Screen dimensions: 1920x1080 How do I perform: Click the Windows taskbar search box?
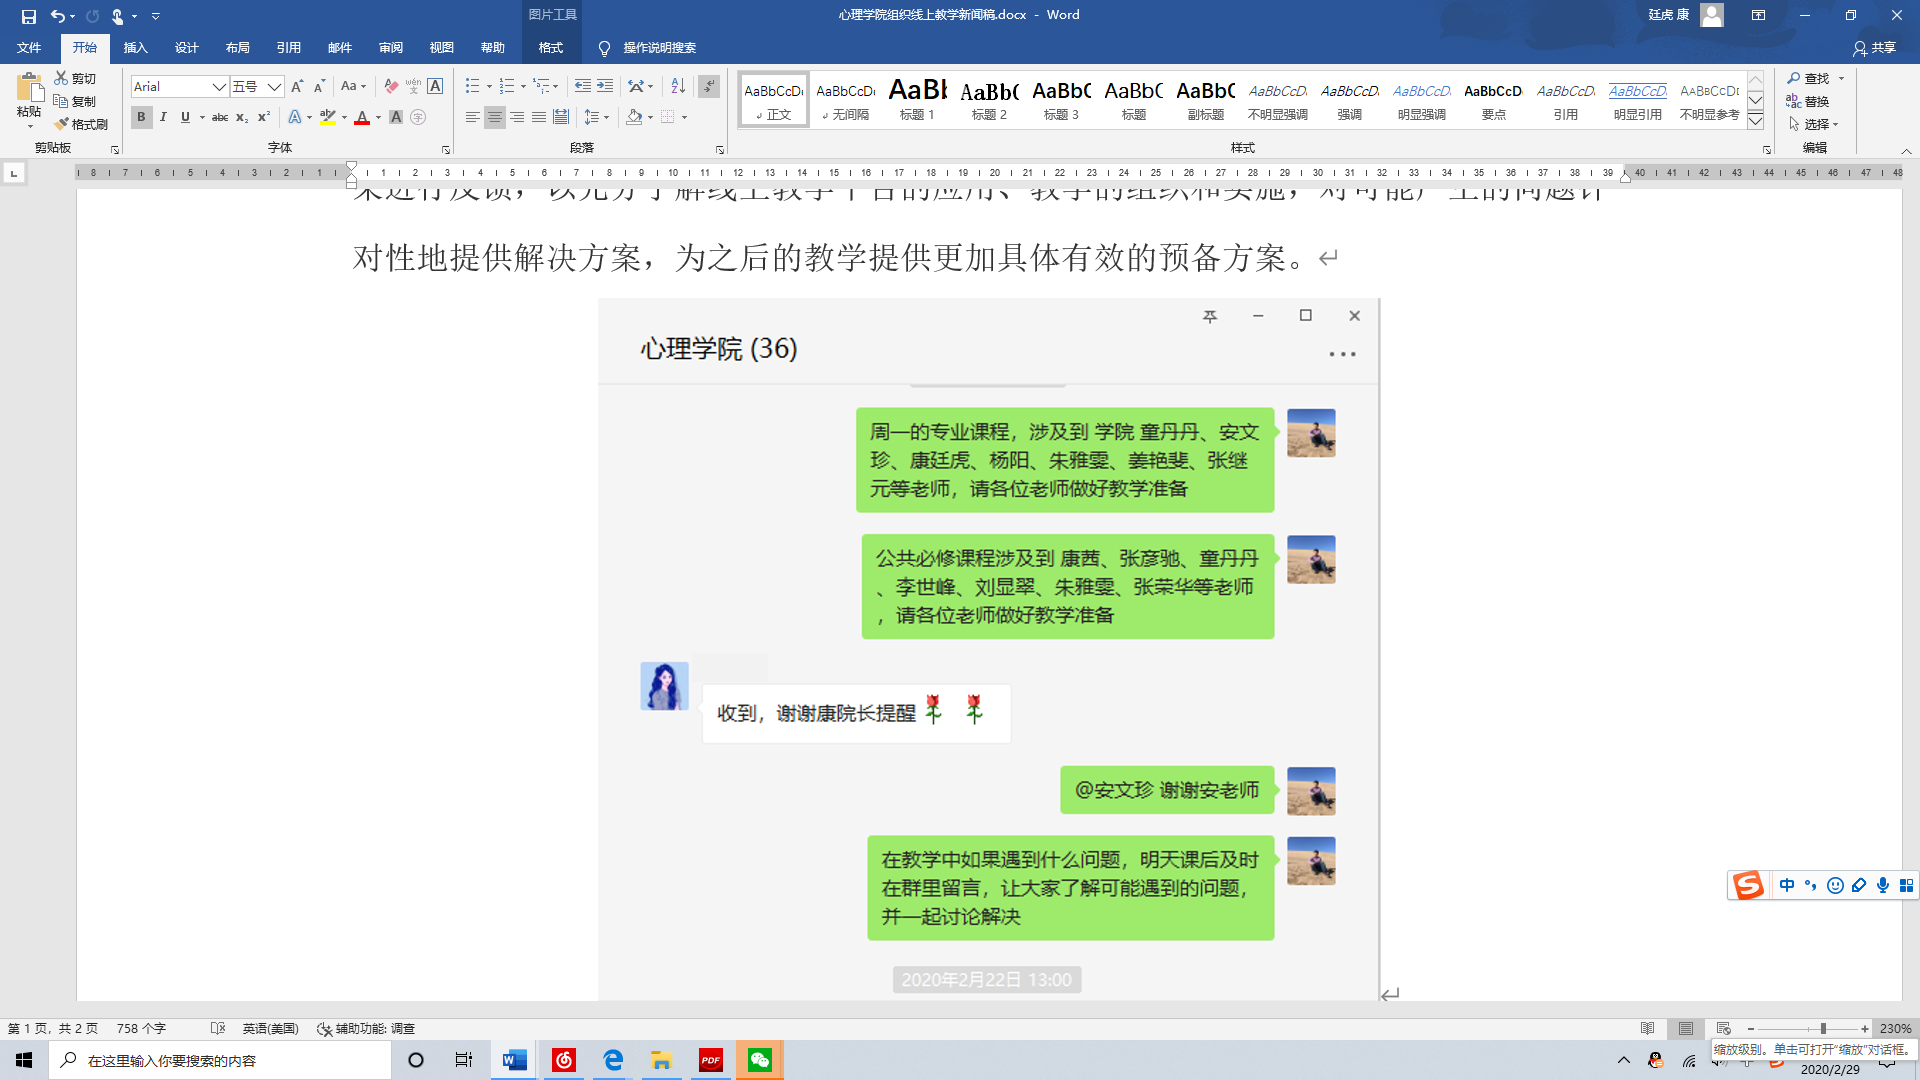(220, 1060)
